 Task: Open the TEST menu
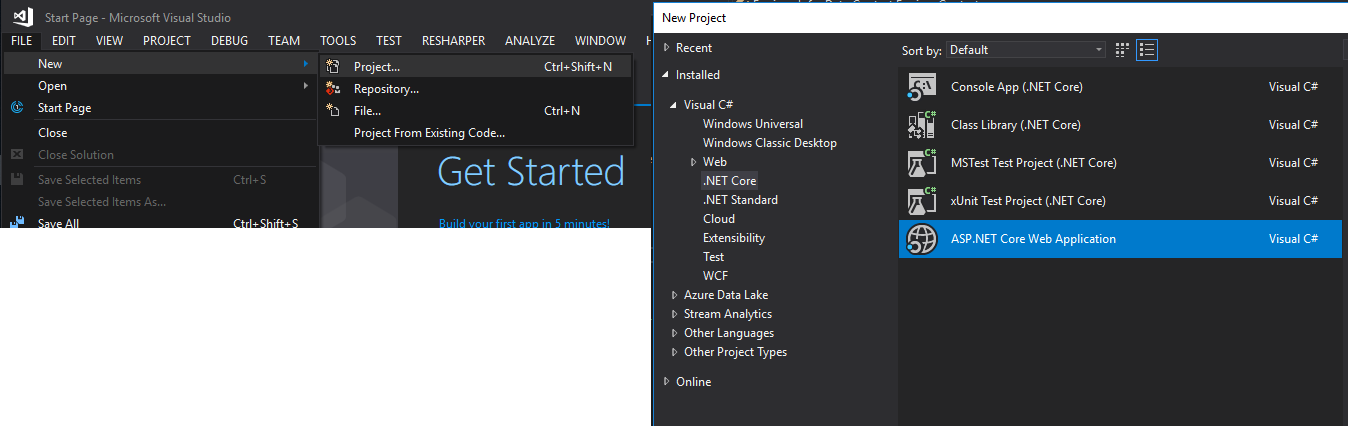(389, 41)
